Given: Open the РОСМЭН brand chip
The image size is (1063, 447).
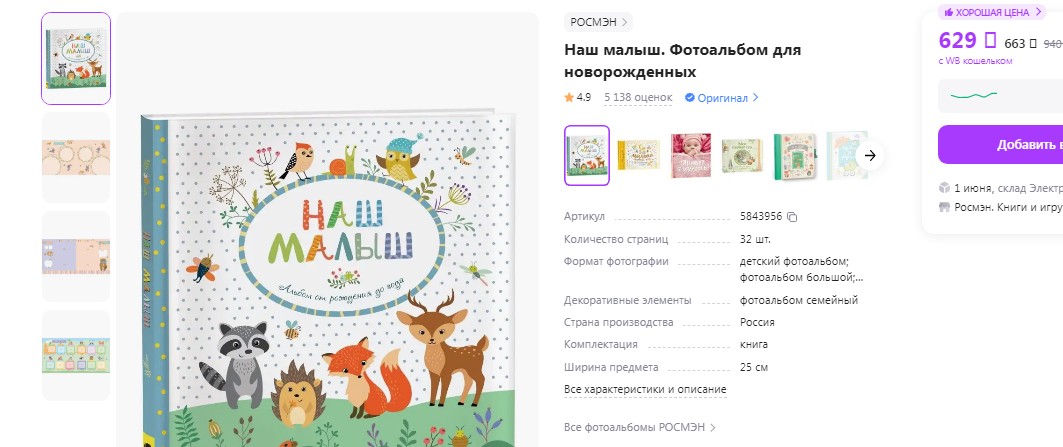Looking at the screenshot, I should [598, 22].
